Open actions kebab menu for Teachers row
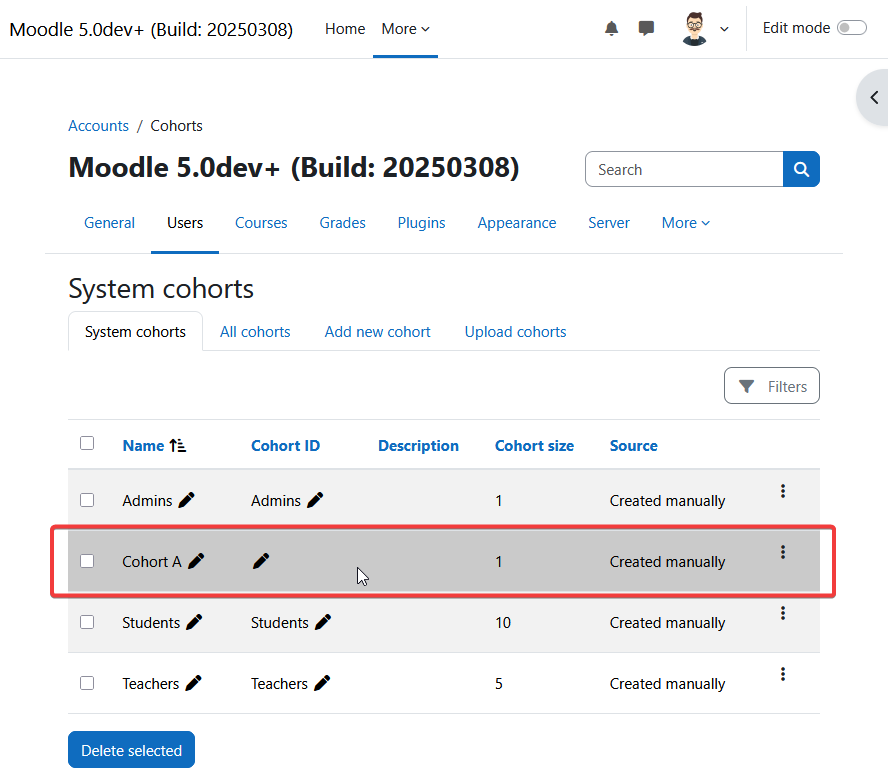This screenshot has height=777, width=888. tap(783, 674)
